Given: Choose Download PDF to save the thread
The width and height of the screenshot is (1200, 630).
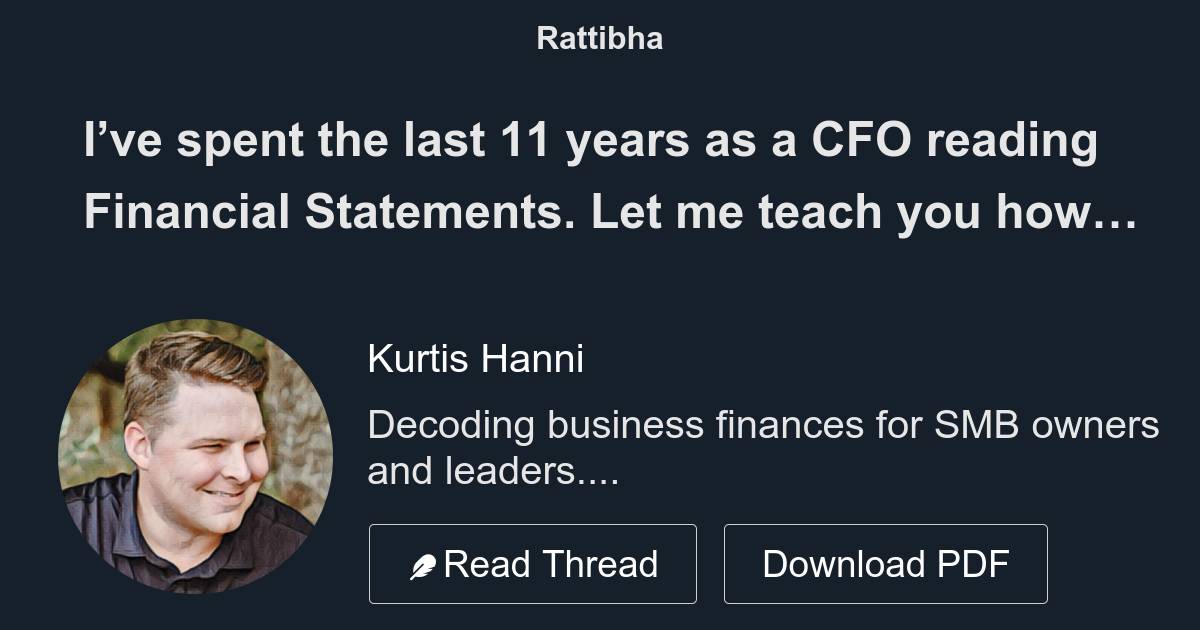Looking at the screenshot, I should (886, 563).
